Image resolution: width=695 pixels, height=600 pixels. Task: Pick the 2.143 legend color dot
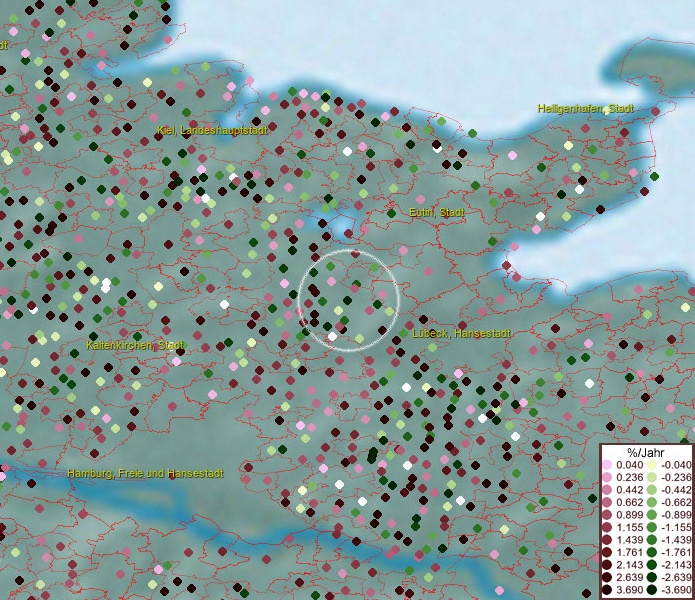(607, 565)
